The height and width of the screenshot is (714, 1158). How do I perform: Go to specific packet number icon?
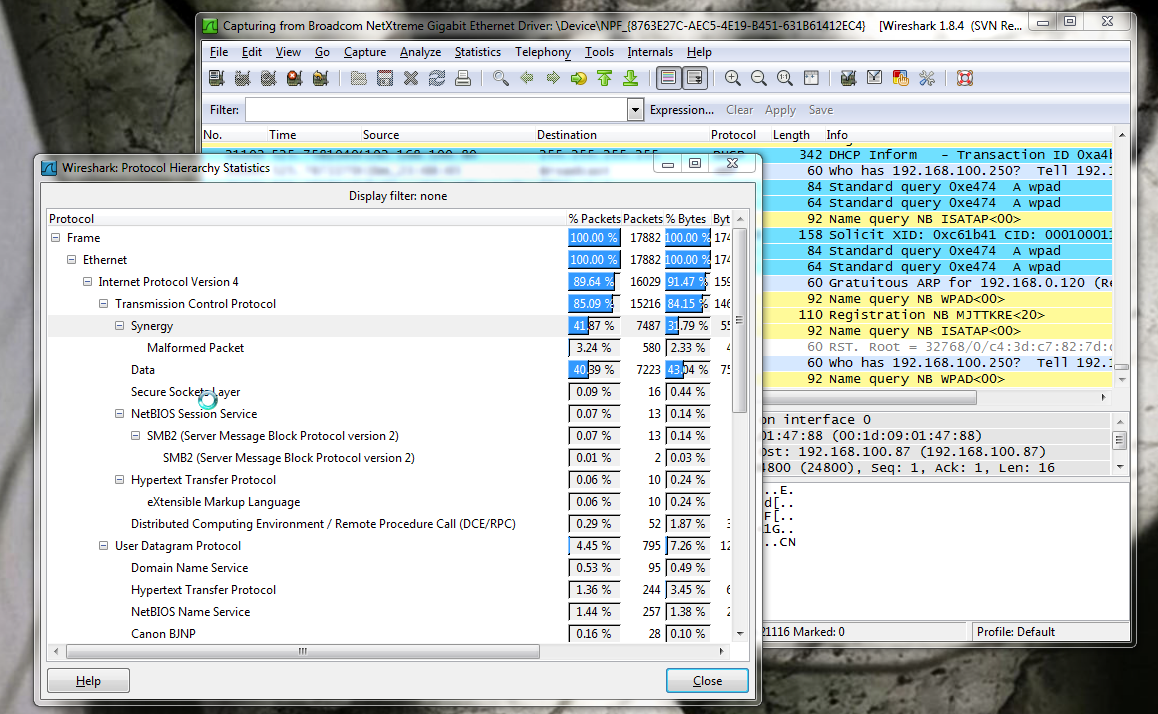point(578,78)
